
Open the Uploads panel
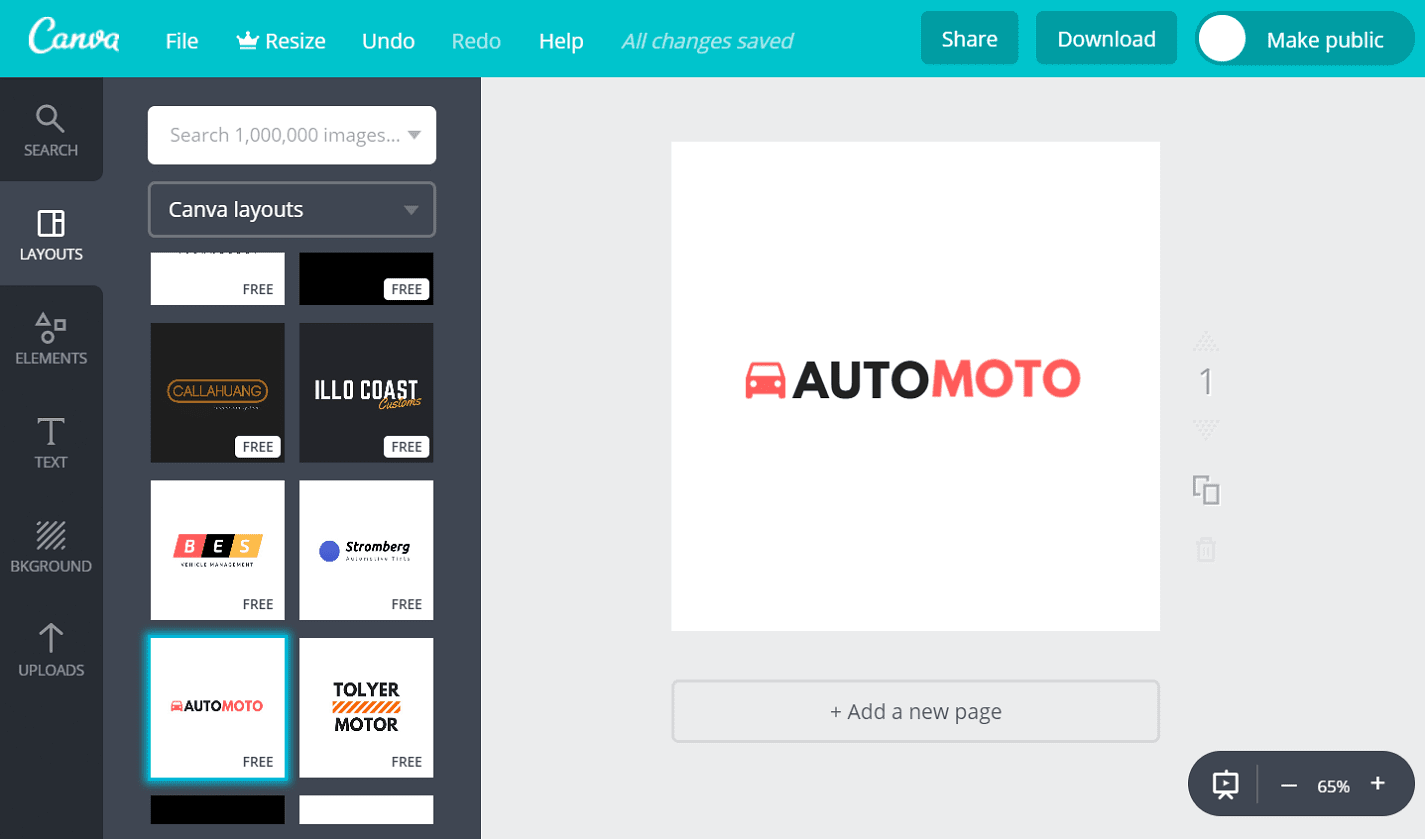51,651
